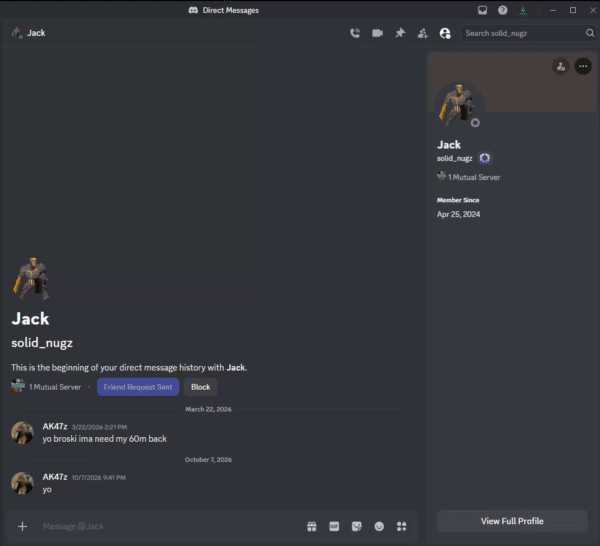Click the friend action icon on profile banner
Screen dimensions: 600x546
[x=561, y=67]
